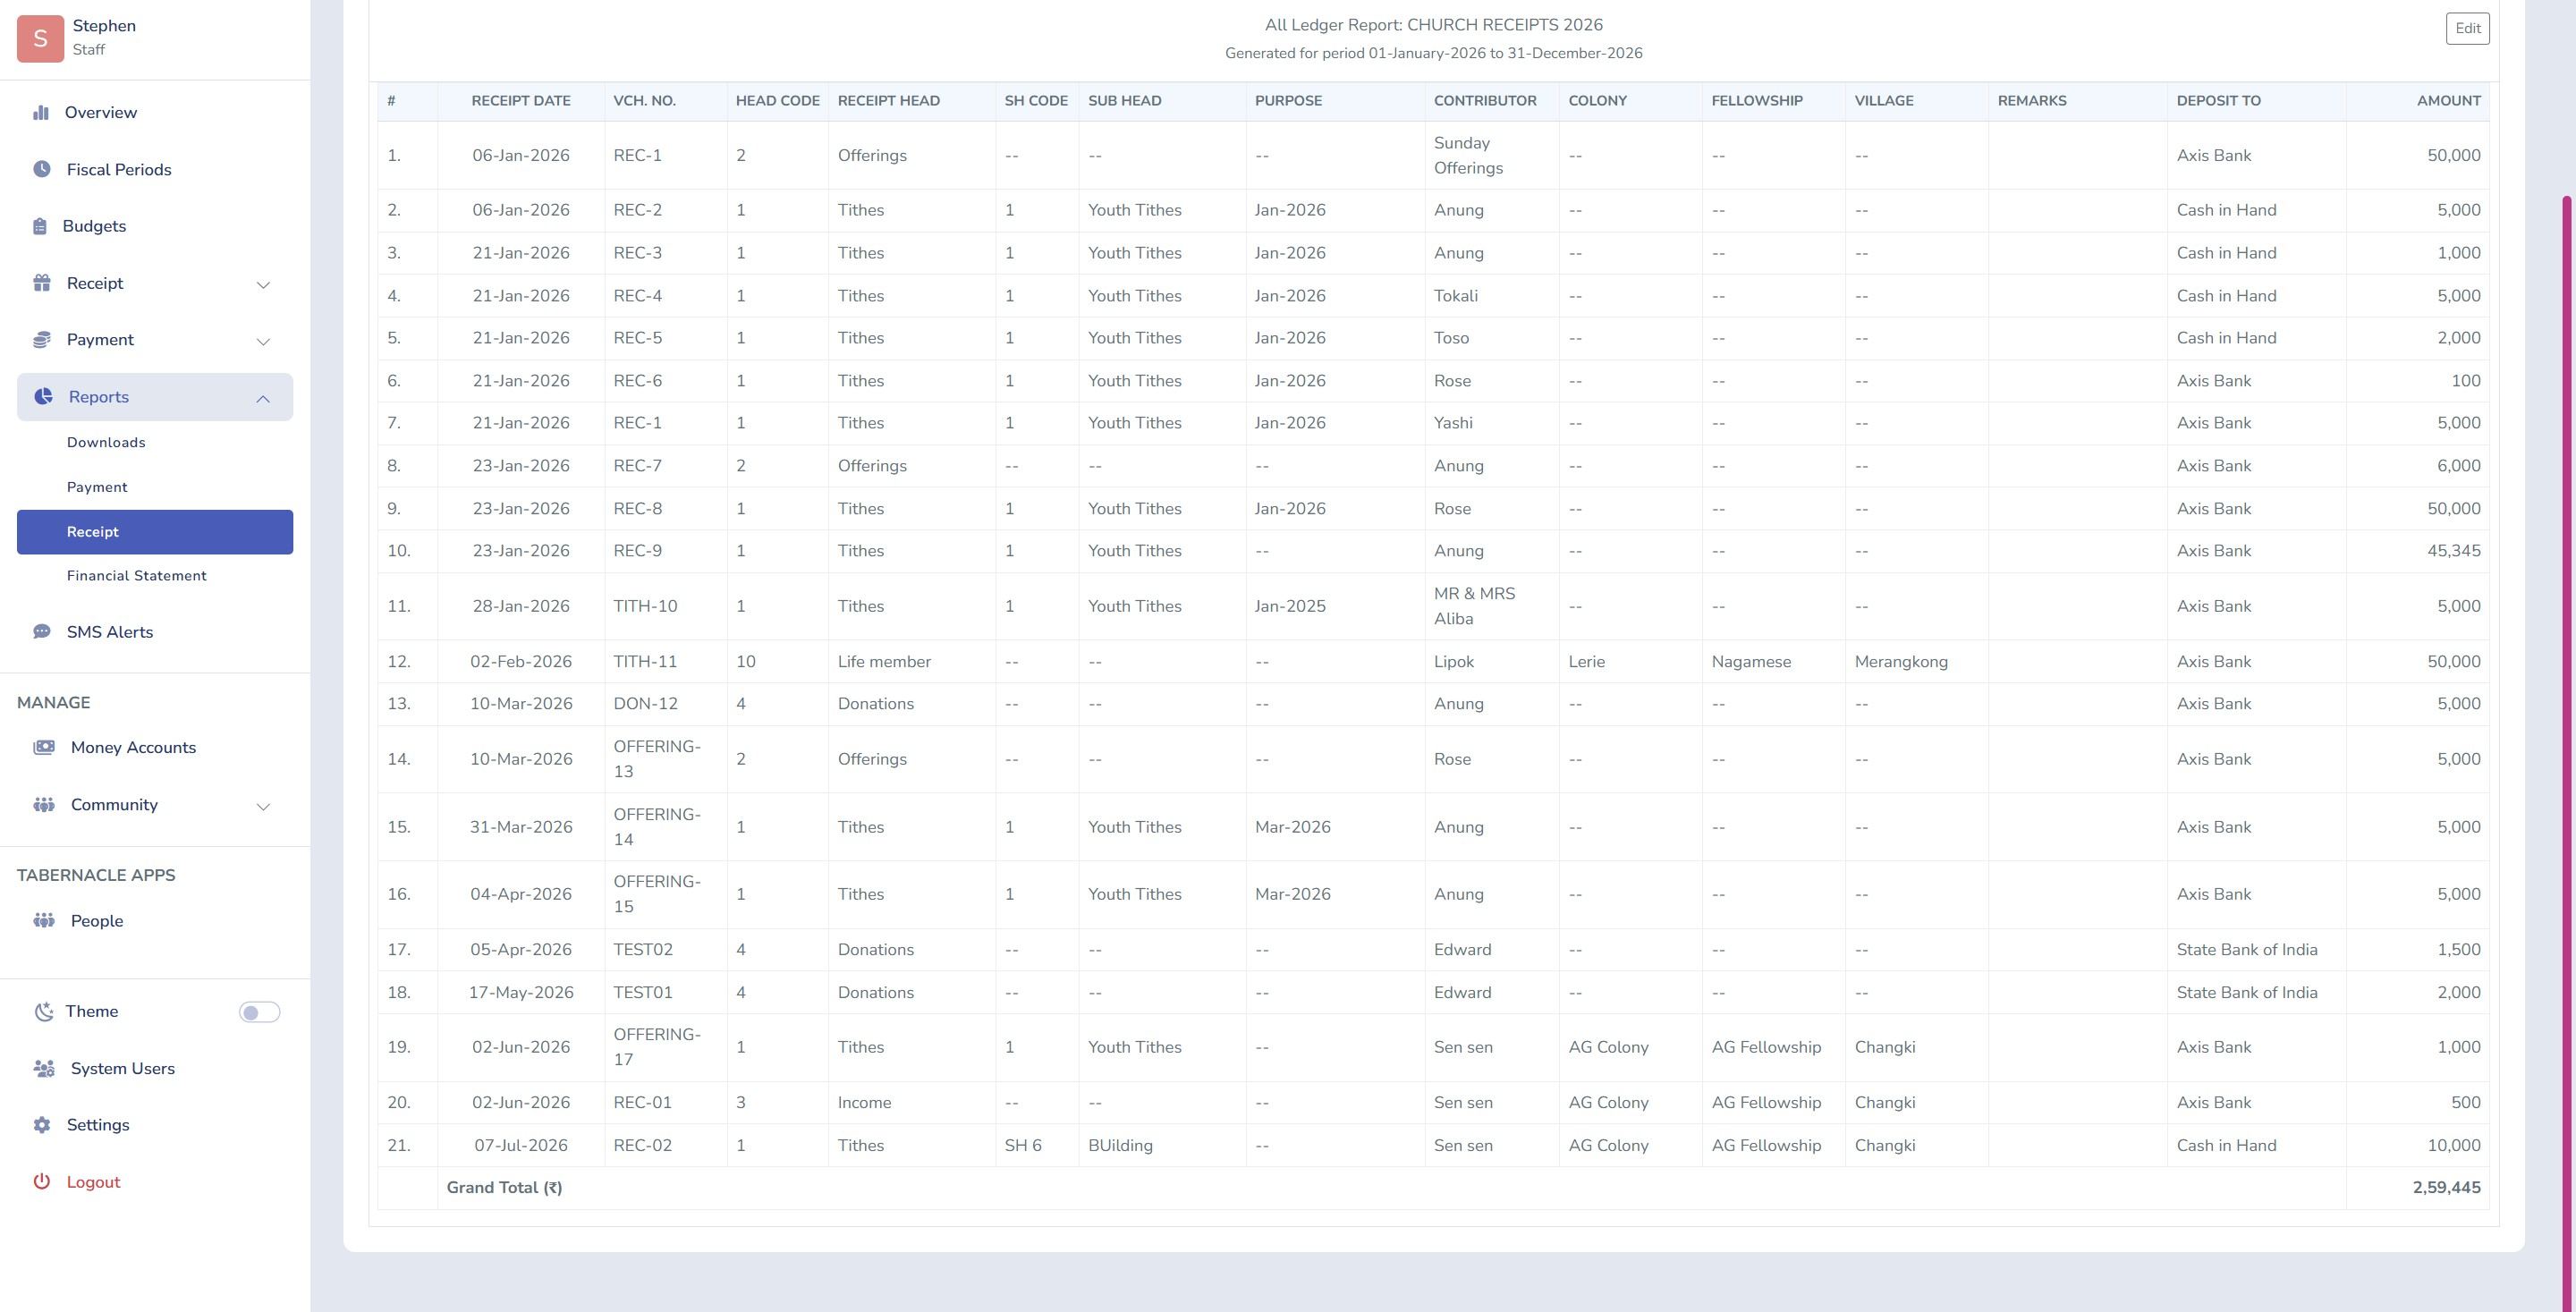2576x1312 pixels.
Task: Click Grand Total amount 2,59,445
Action: (2446, 1188)
